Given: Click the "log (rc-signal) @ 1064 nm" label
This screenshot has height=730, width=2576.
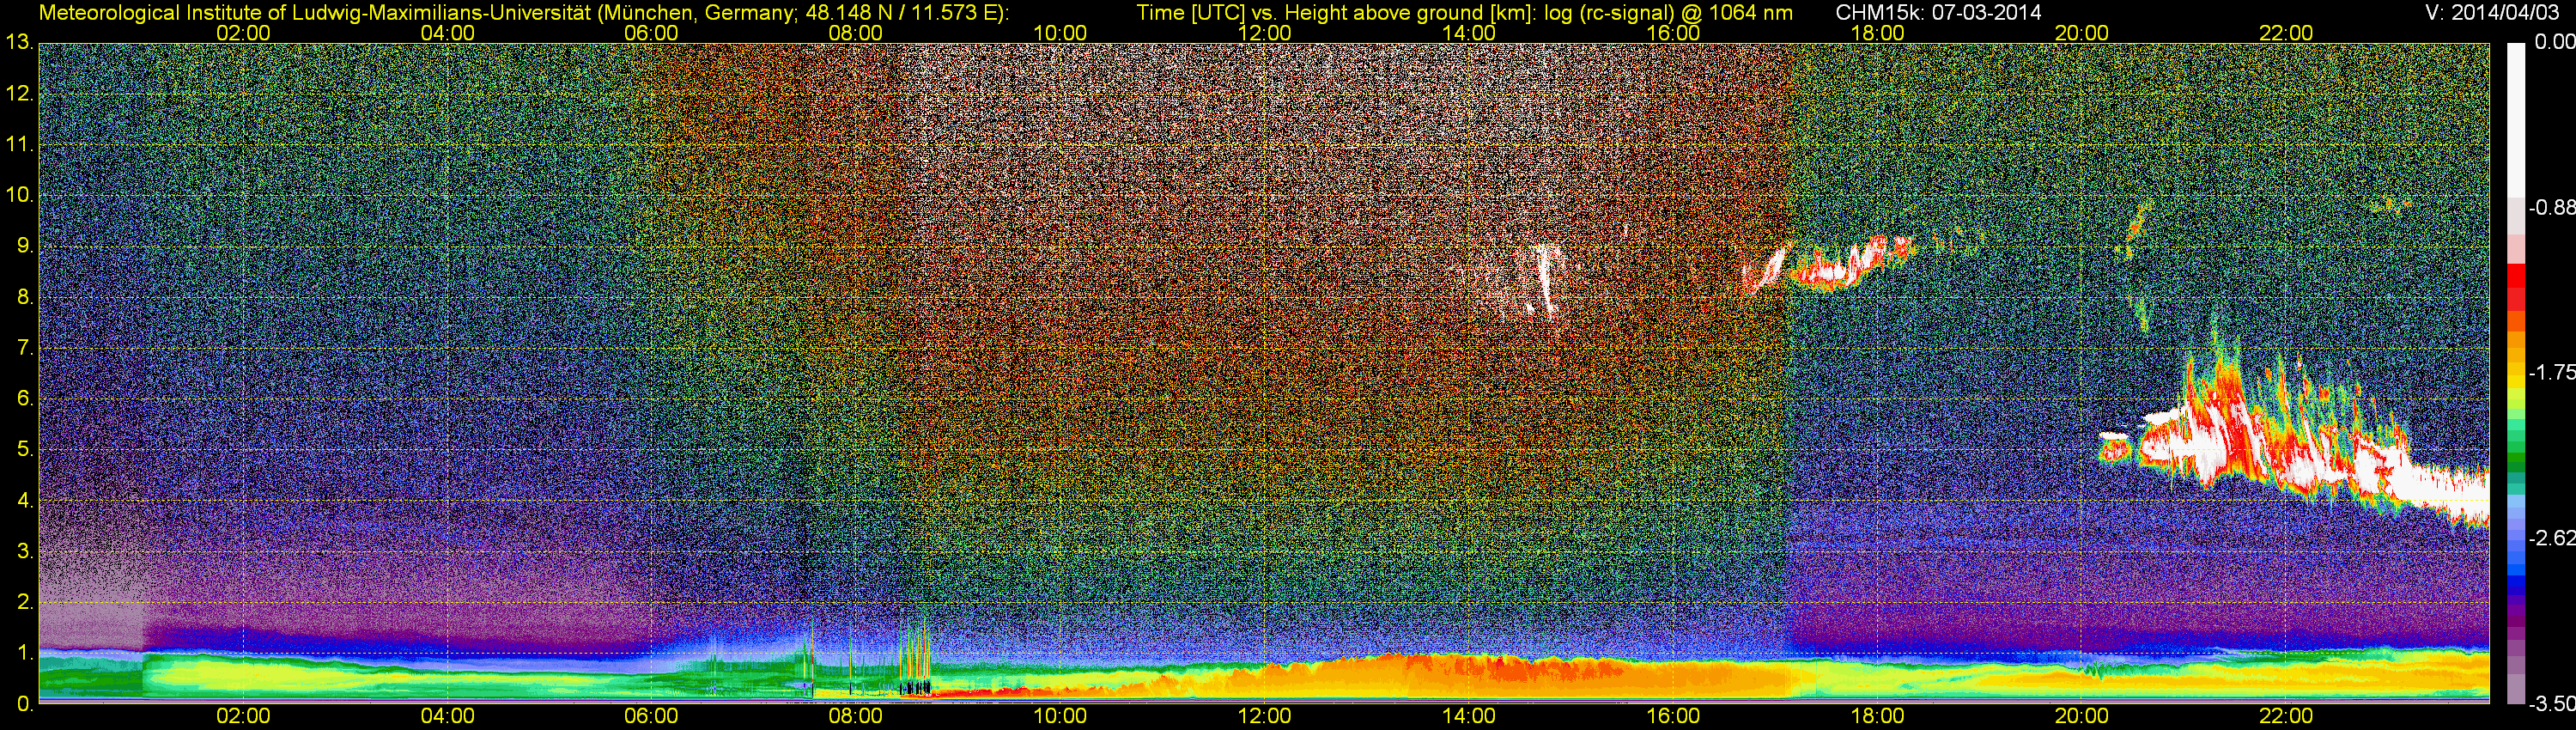Looking at the screenshot, I should tap(1670, 13).
